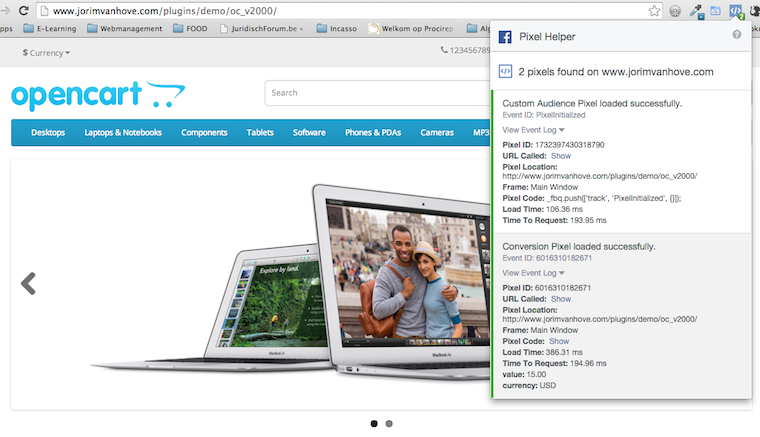Open the Components menu

point(204,132)
